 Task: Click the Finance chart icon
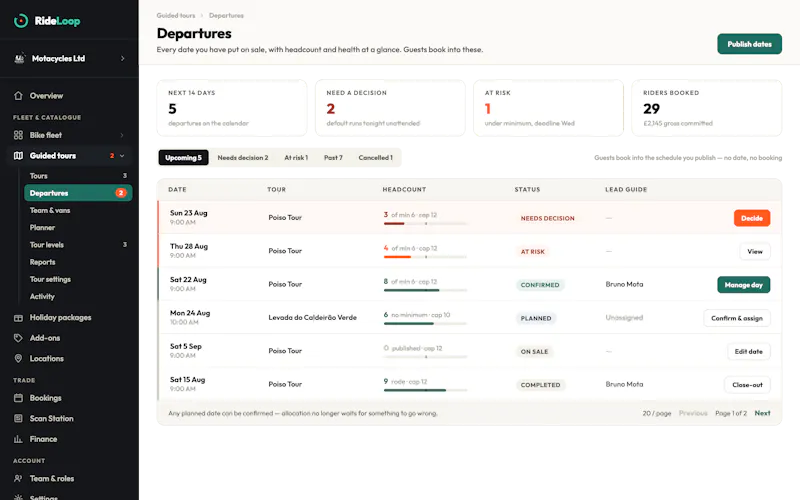coord(18,439)
